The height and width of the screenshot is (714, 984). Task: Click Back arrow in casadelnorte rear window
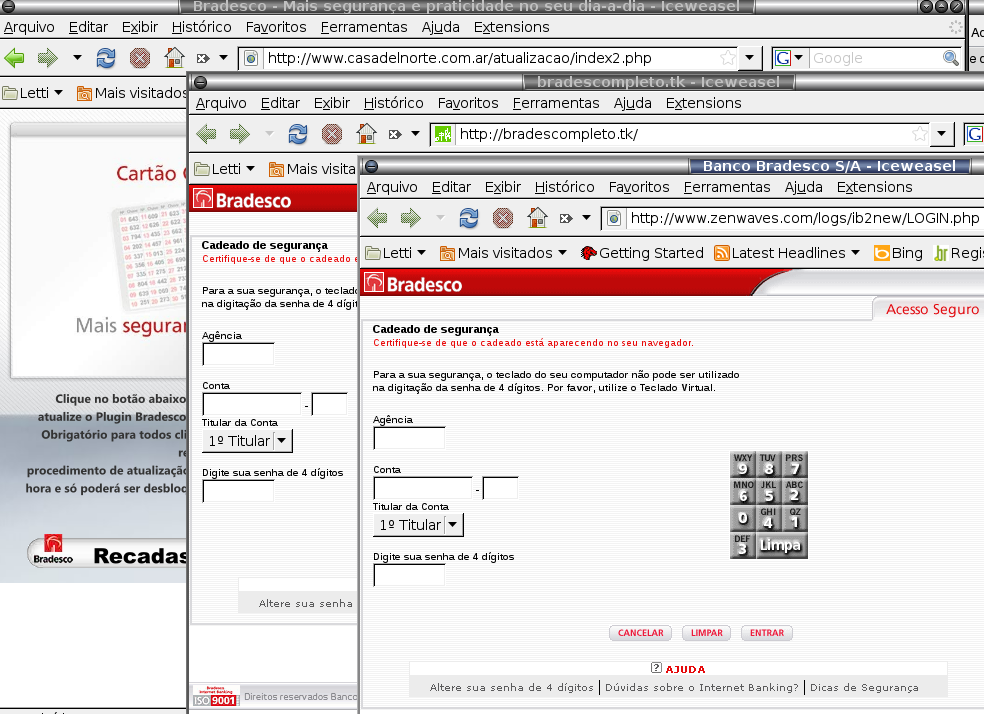pos(14,58)
